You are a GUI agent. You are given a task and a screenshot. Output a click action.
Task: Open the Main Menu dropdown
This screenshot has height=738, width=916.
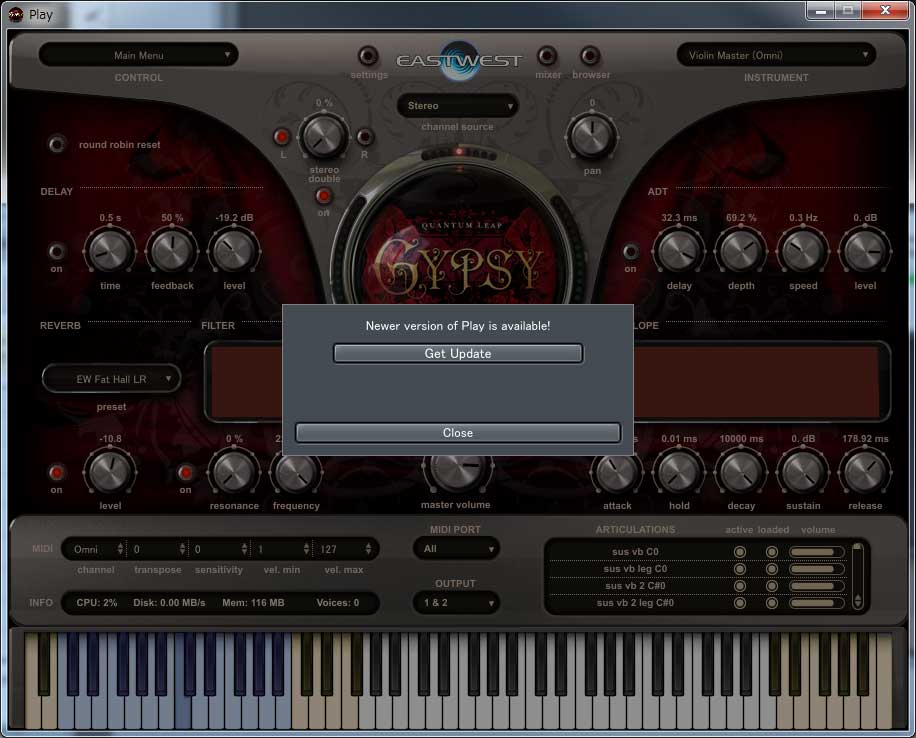[x=138, y=55]
